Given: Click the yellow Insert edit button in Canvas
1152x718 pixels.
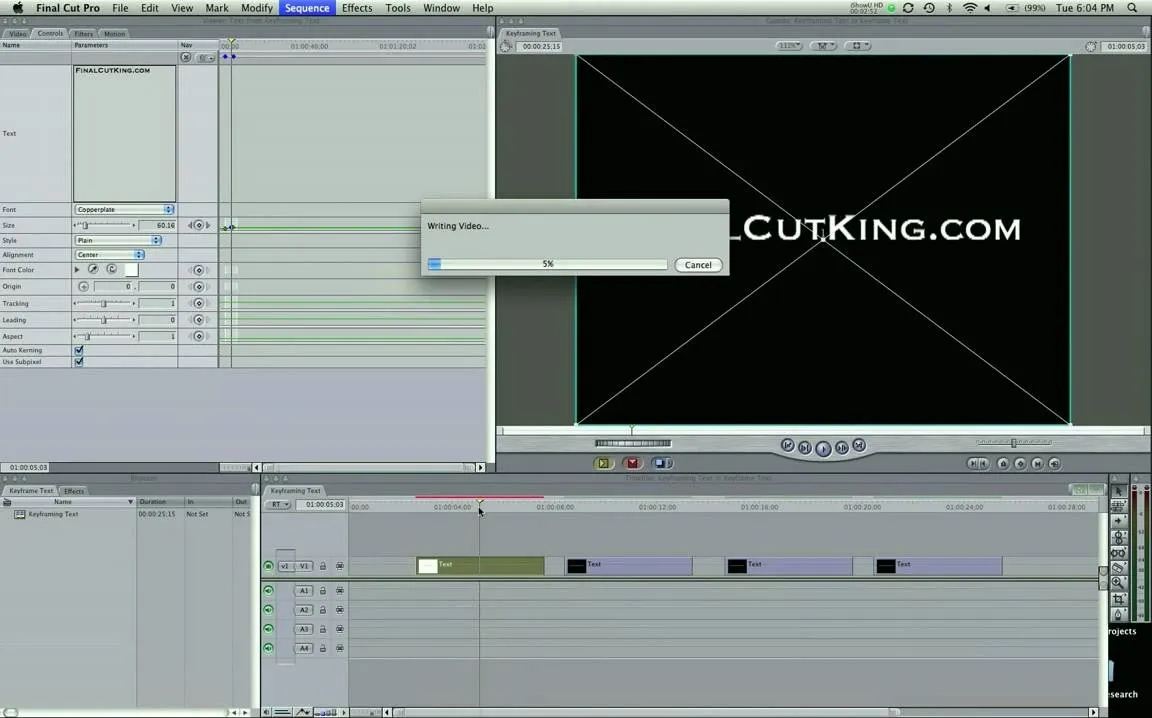Looking at the screenshot, I should click(x=603, y=463).
